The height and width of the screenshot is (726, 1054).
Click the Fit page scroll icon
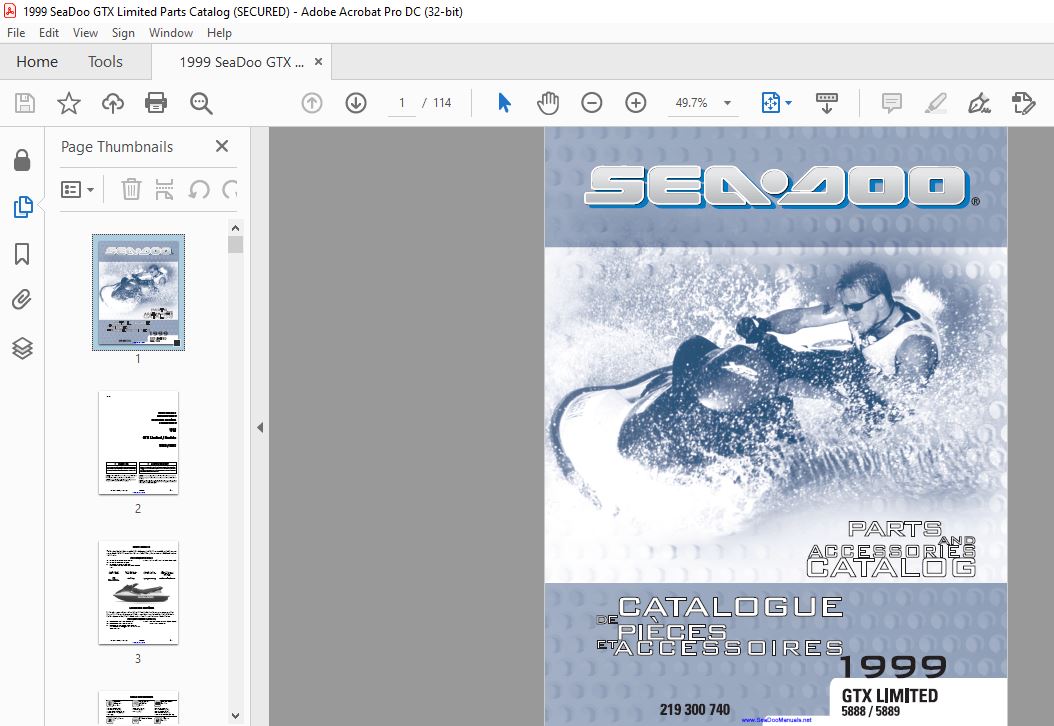tap(770, 103)
